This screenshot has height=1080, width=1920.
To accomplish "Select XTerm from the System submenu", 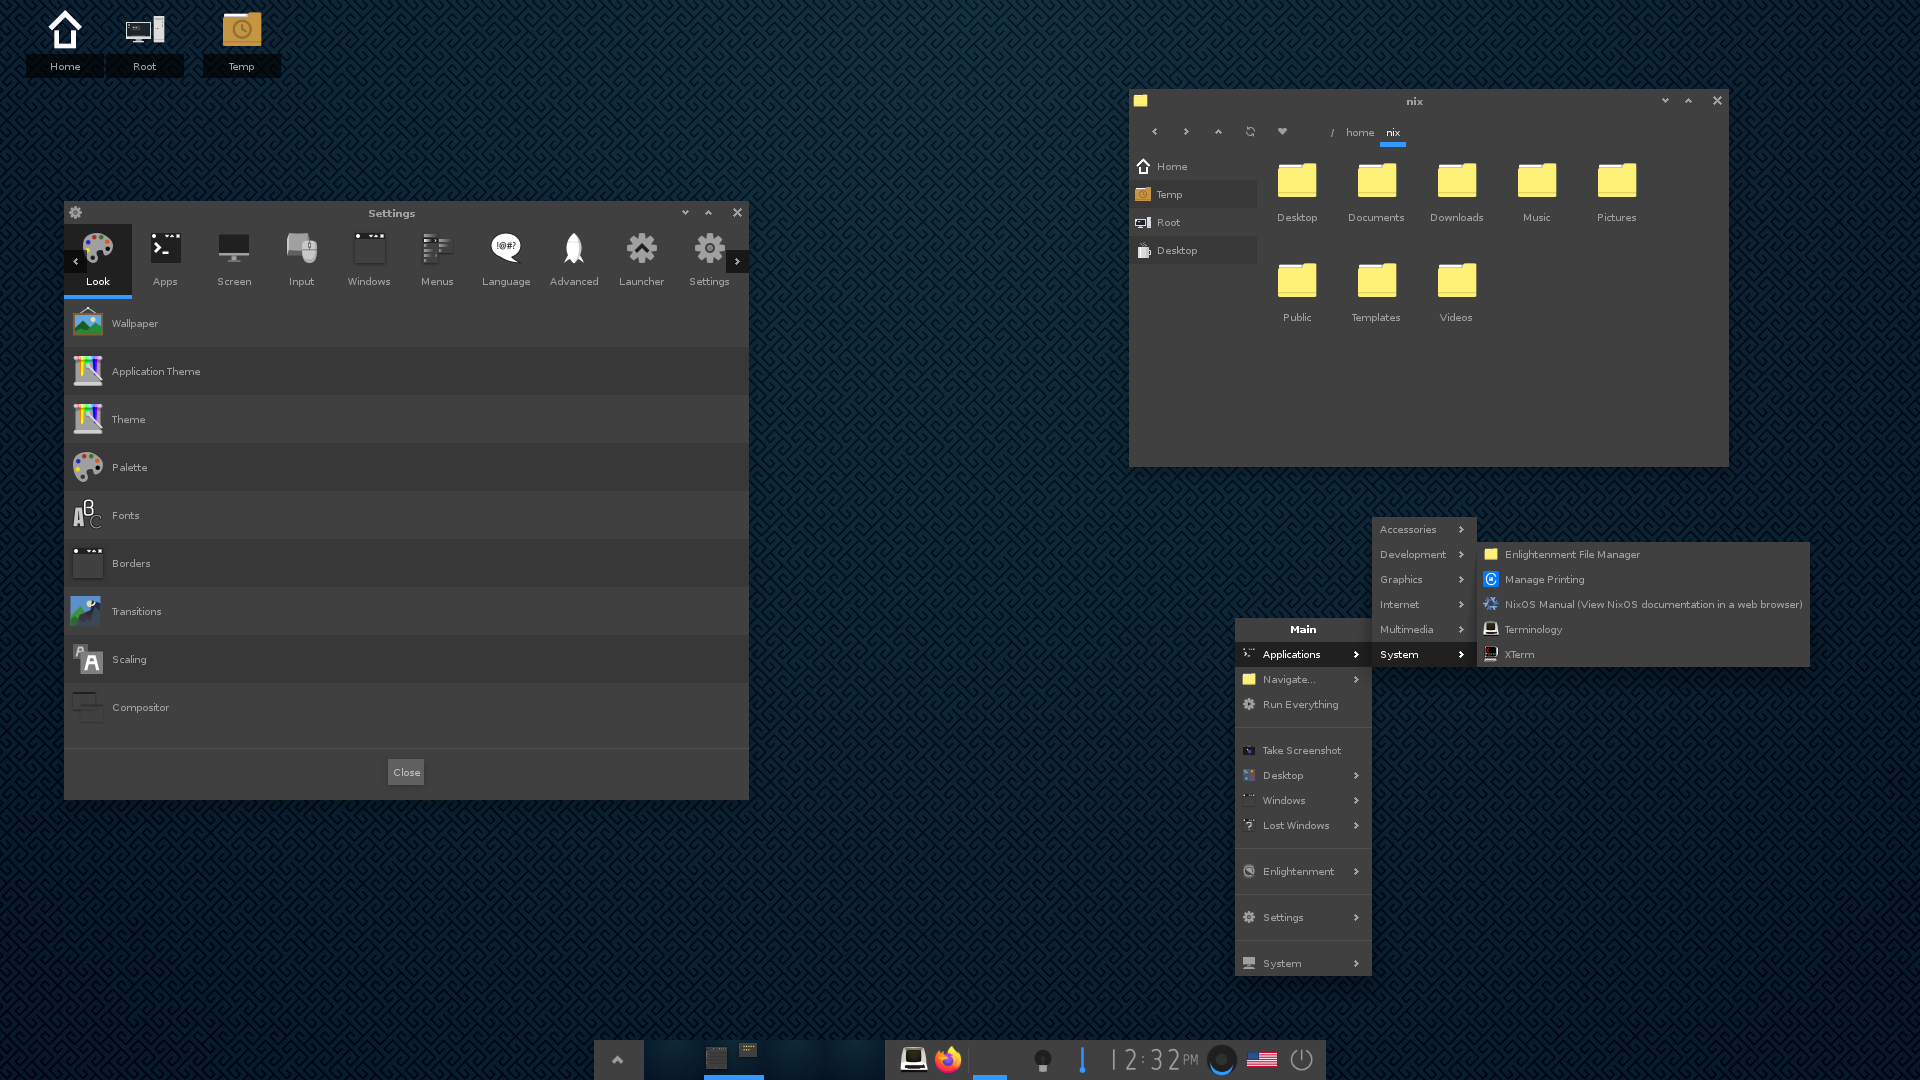I will coord(1519,654).
